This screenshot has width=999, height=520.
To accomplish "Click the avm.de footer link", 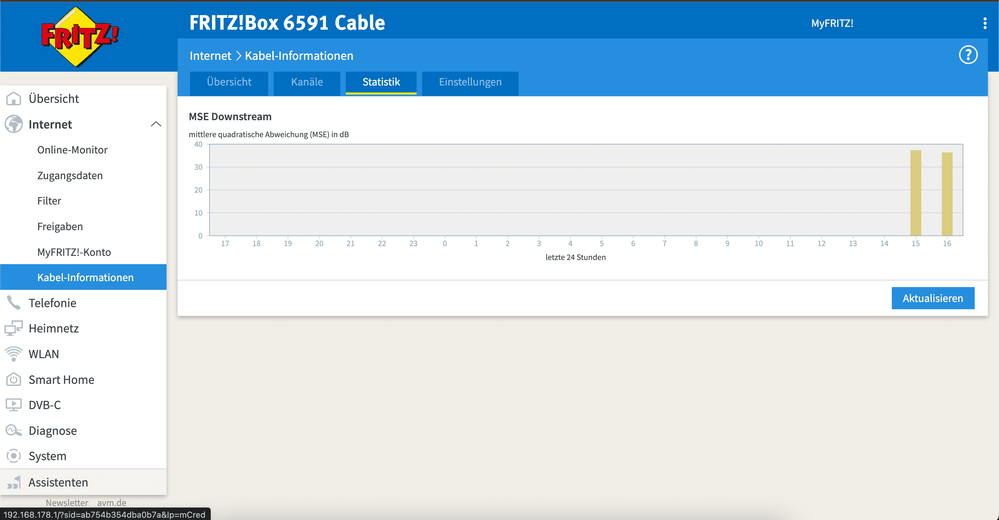I will (111, 503).
